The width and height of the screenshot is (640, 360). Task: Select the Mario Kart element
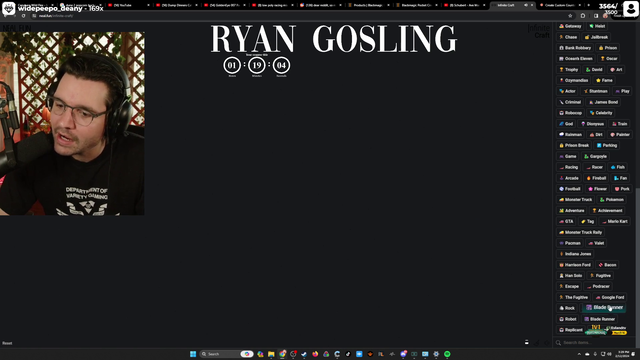(x=614, y=222)
